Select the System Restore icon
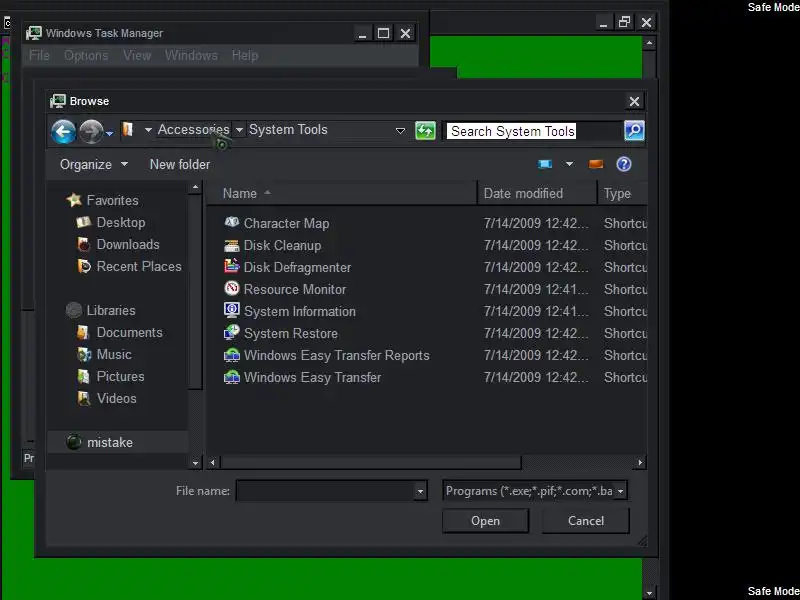 (232, 332)
